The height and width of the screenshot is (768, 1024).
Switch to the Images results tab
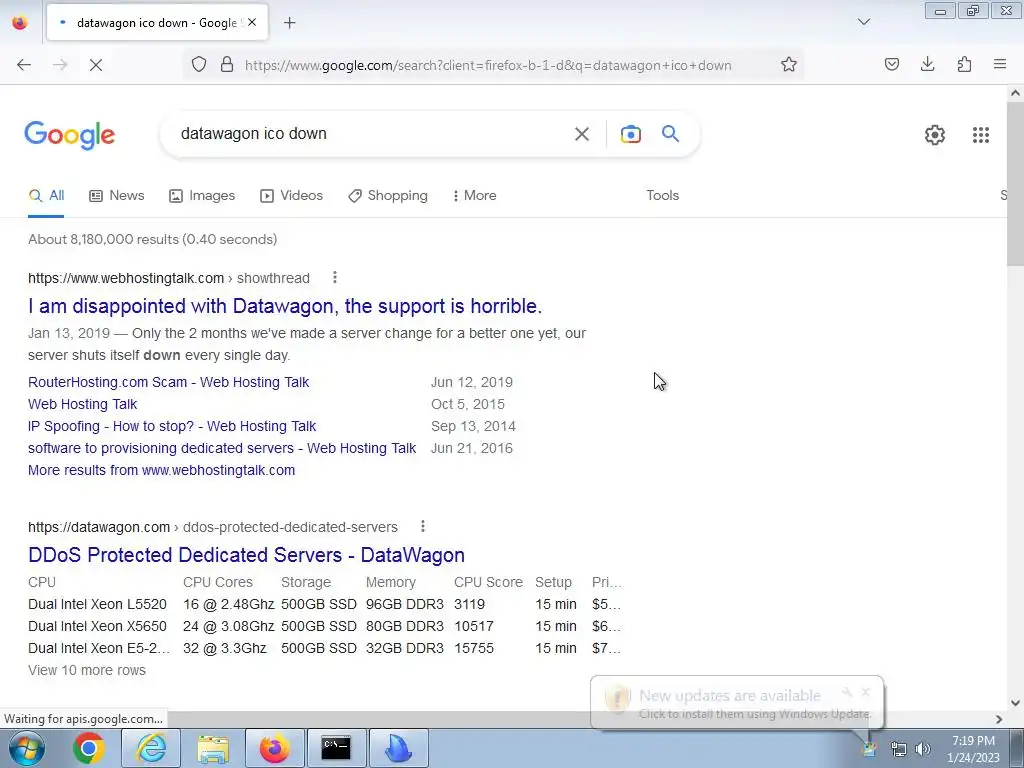click(x=202, y=195)
